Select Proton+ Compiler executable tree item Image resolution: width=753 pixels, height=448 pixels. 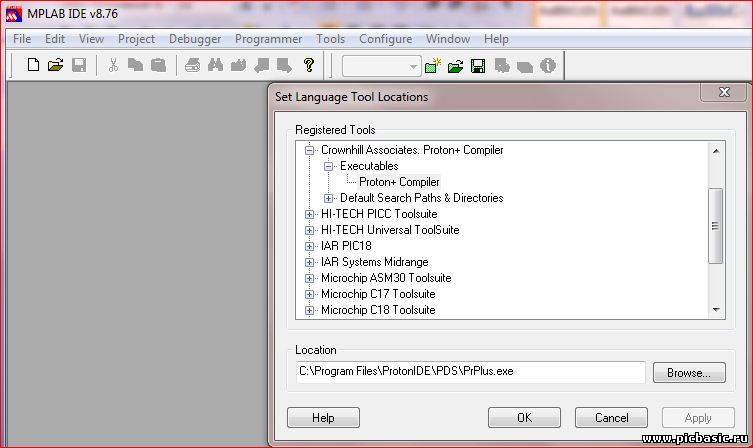pyautogui.click(x=399, y=182)
